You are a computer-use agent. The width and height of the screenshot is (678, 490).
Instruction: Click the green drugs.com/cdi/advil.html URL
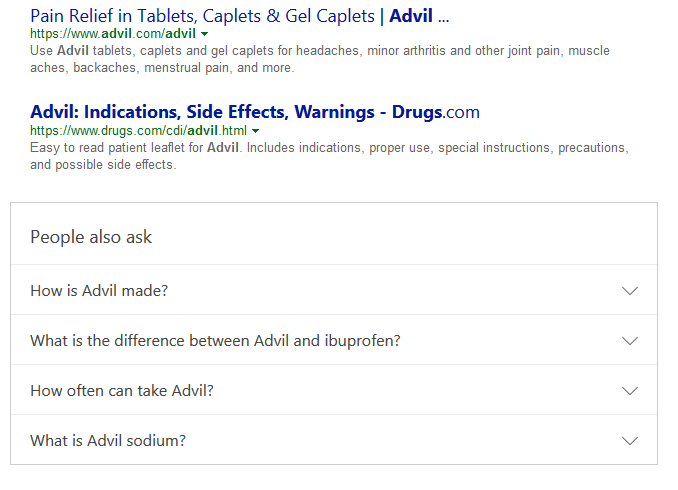pyautogui.click(x=138, y=130)
